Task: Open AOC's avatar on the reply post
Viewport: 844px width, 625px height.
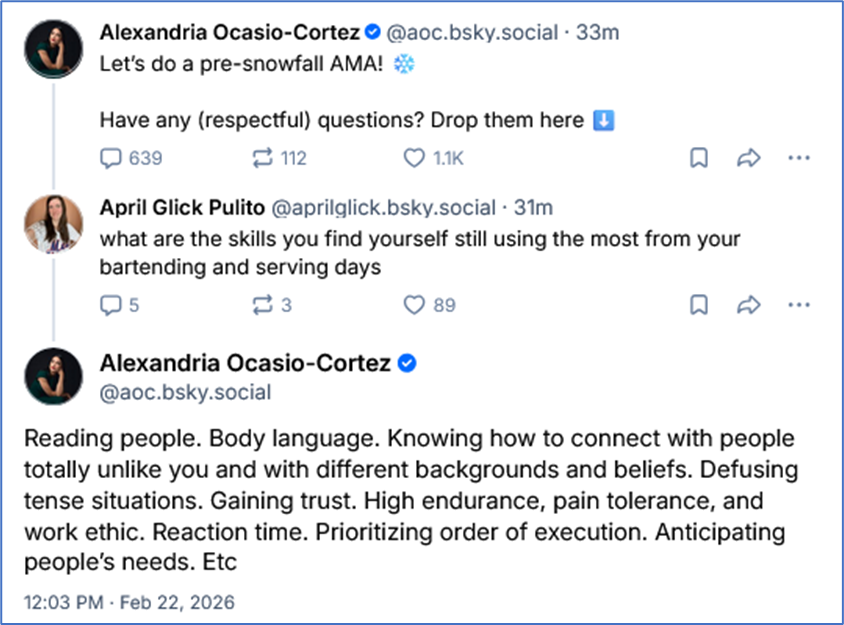Action: 54,375
